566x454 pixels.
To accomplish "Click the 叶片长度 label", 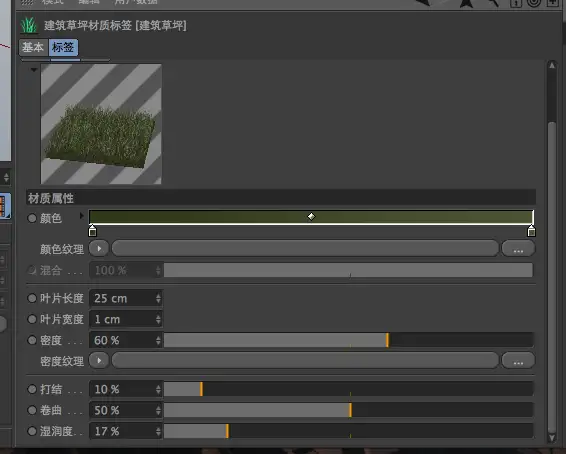I will [62, 298].
